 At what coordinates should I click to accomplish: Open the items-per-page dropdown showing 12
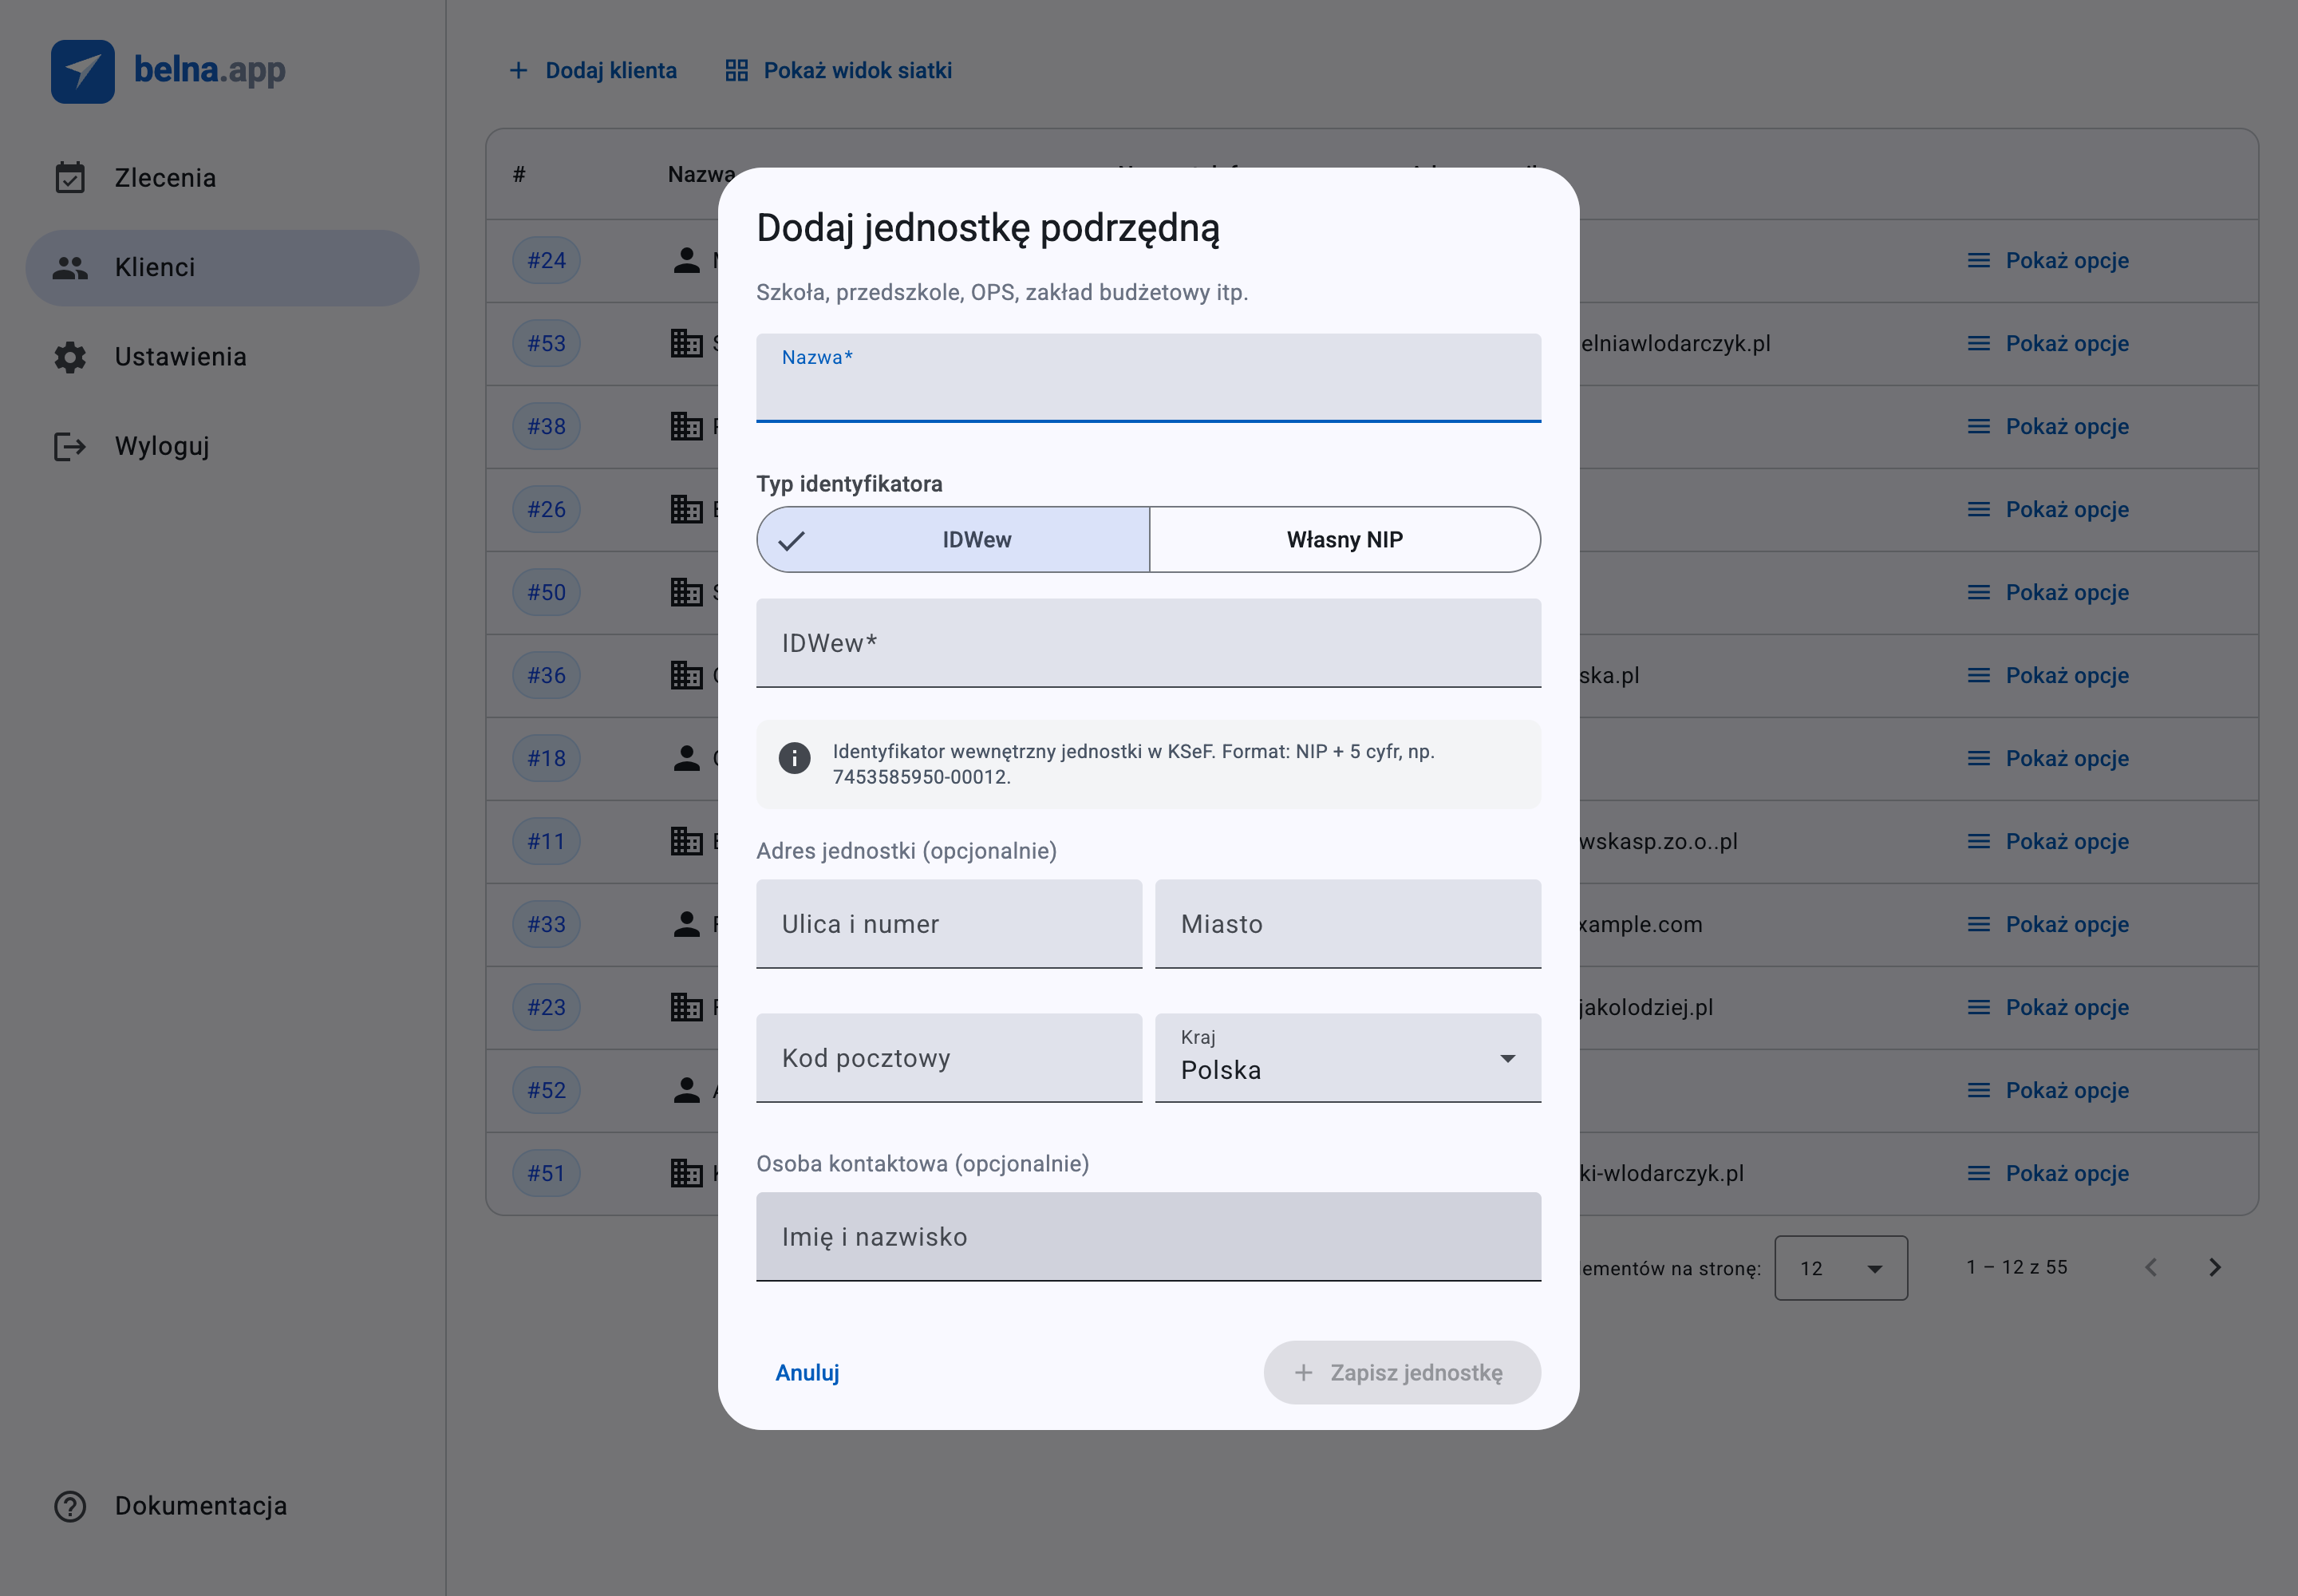coord(1841,1268)
